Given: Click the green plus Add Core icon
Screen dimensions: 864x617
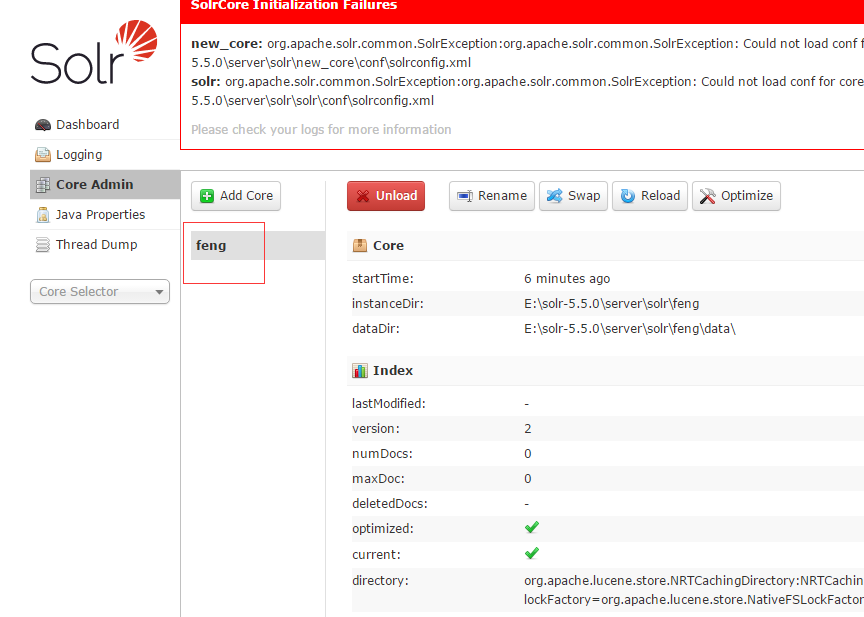Looking at the screenshot, I should pyautogui.click(x=207, y=196).
